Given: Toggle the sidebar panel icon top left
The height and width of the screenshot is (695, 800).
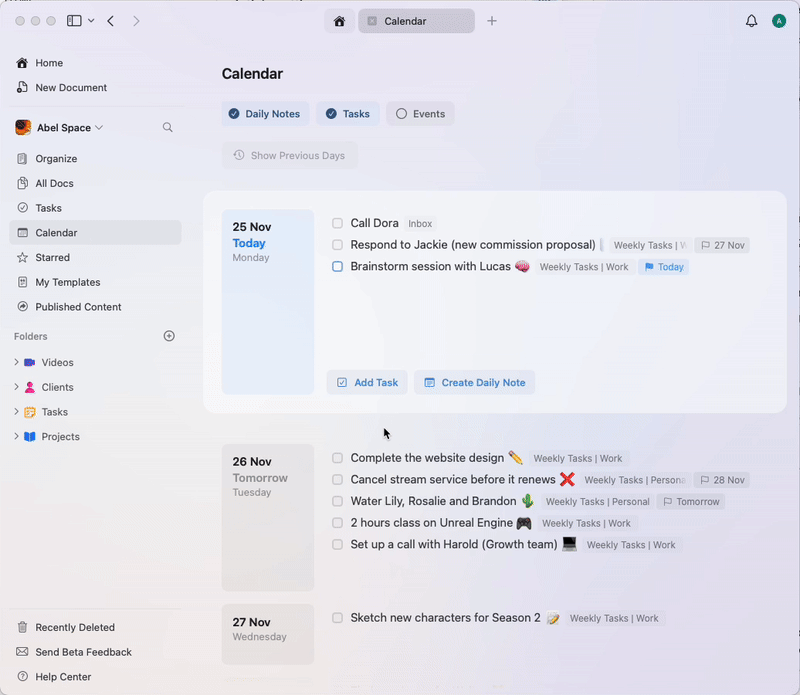Looking at the screenshot, I should coord(73,20).
